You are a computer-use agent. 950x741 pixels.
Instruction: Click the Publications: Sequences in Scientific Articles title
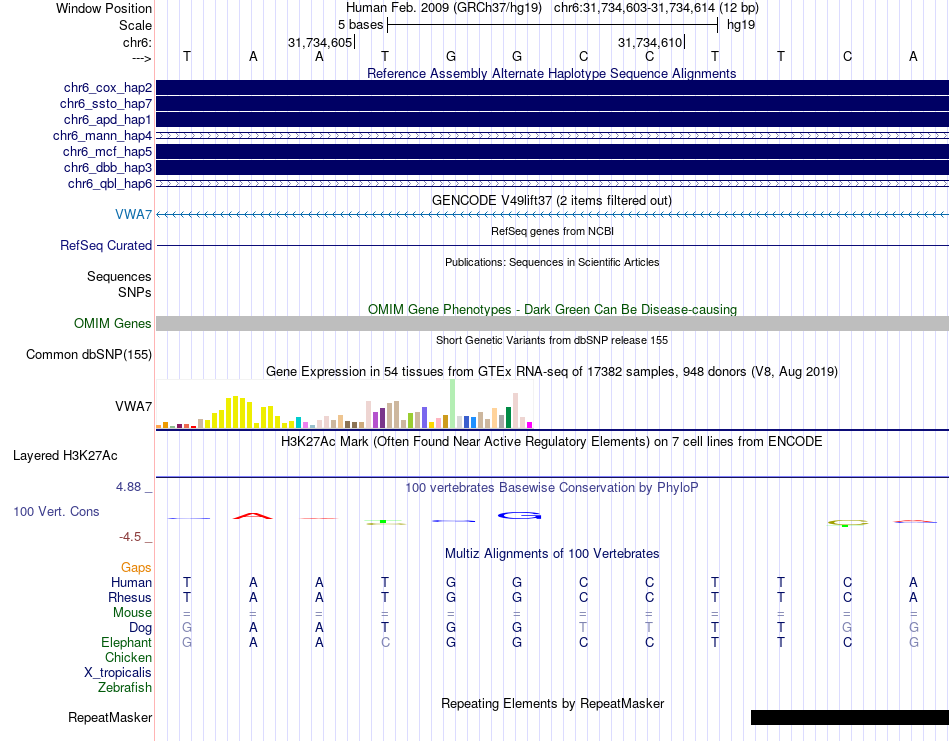[552, 262]
